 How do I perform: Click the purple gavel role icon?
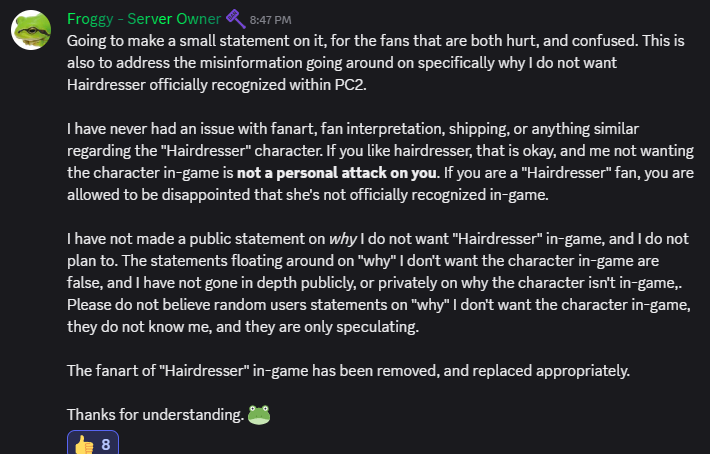(236, 18)
